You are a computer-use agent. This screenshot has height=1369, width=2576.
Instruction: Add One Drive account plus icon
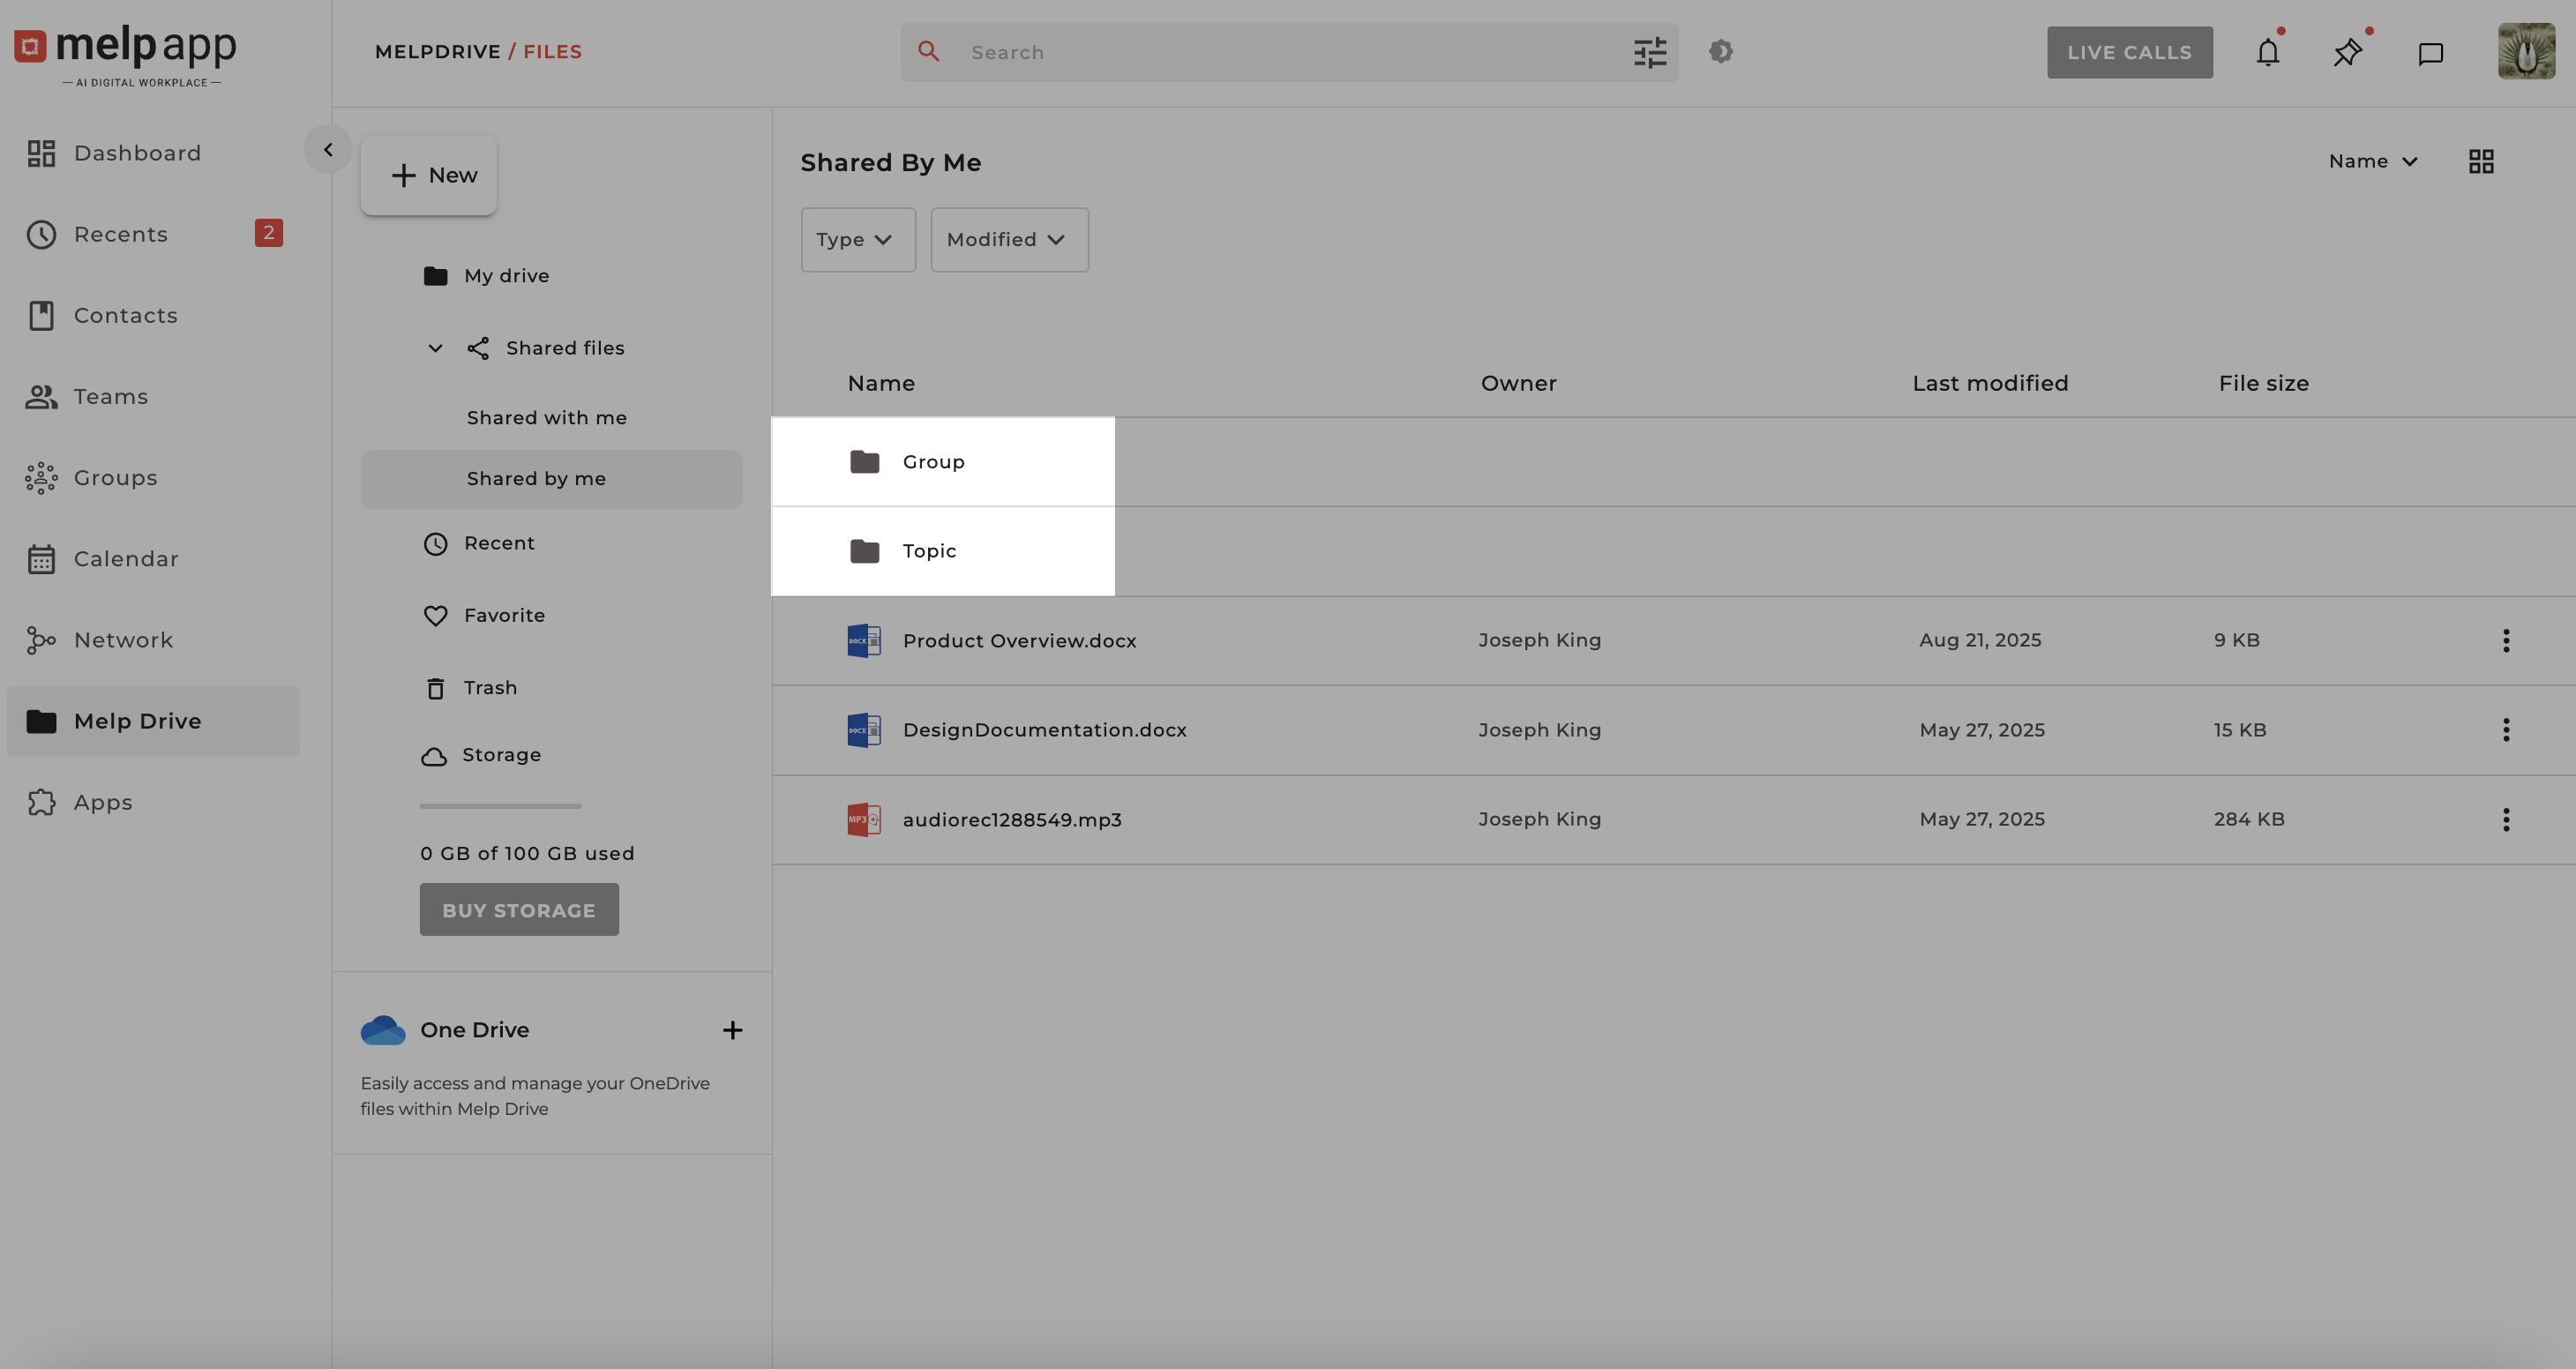pos(732,1030)
